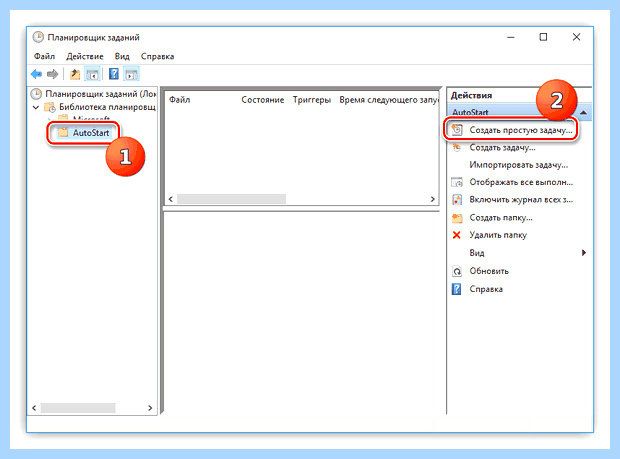This screenshot has width=620, height=459.
Task: Click Создать задачу... action
Action: point(502,147)
